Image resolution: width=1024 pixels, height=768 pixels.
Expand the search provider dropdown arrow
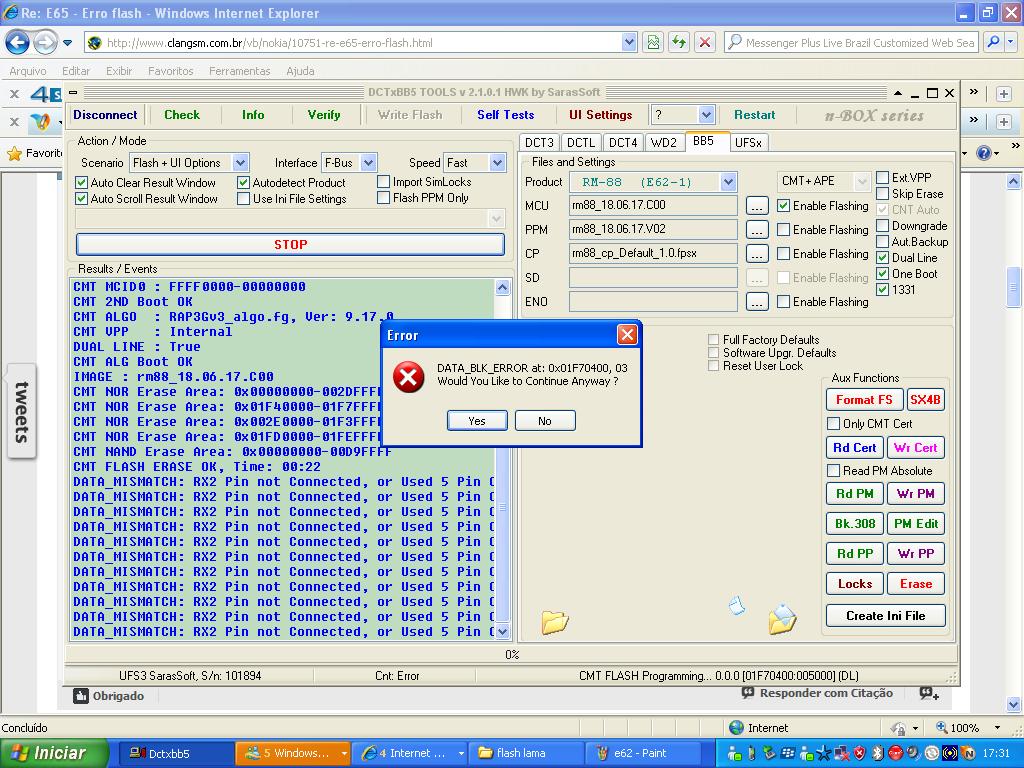click(1011, 42)
